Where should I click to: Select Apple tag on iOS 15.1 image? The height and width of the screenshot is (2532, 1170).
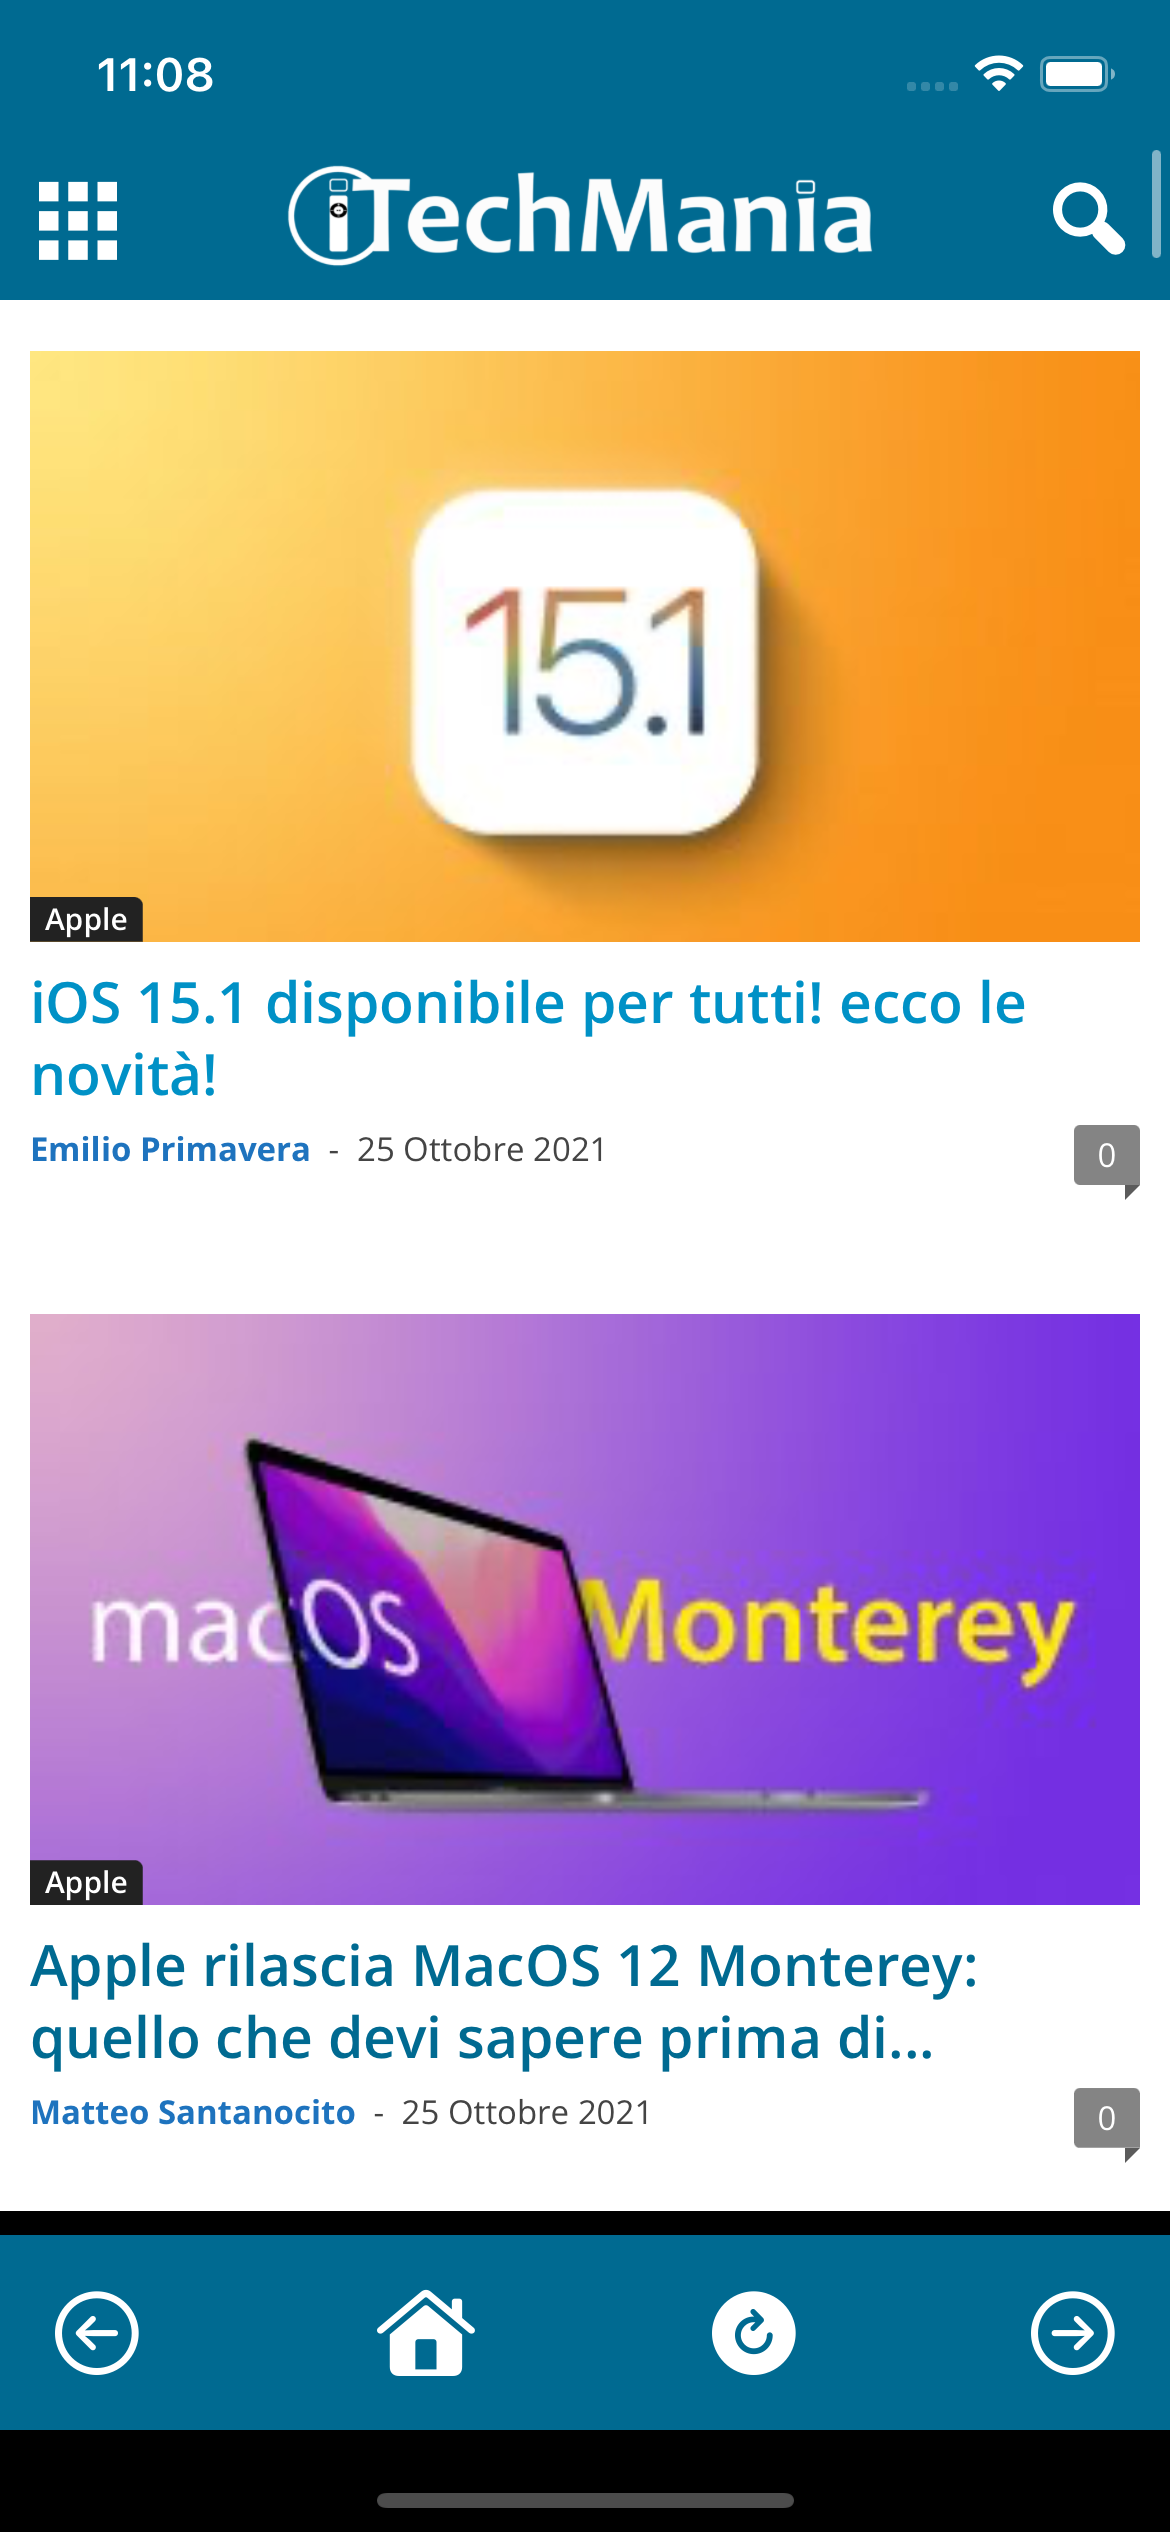pyautogui.click(x=86, y=920)
